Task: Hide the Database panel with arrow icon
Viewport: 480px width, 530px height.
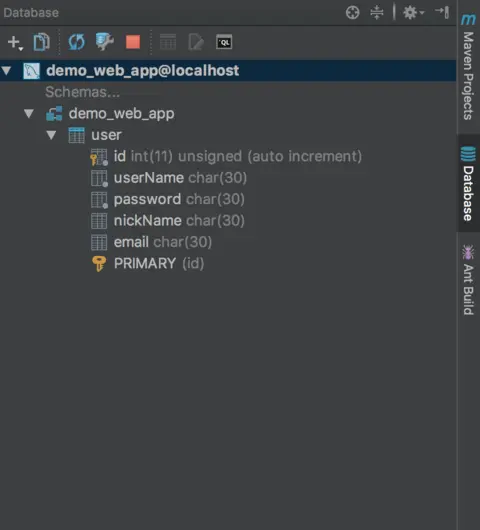Action: (x=442, y=12)
